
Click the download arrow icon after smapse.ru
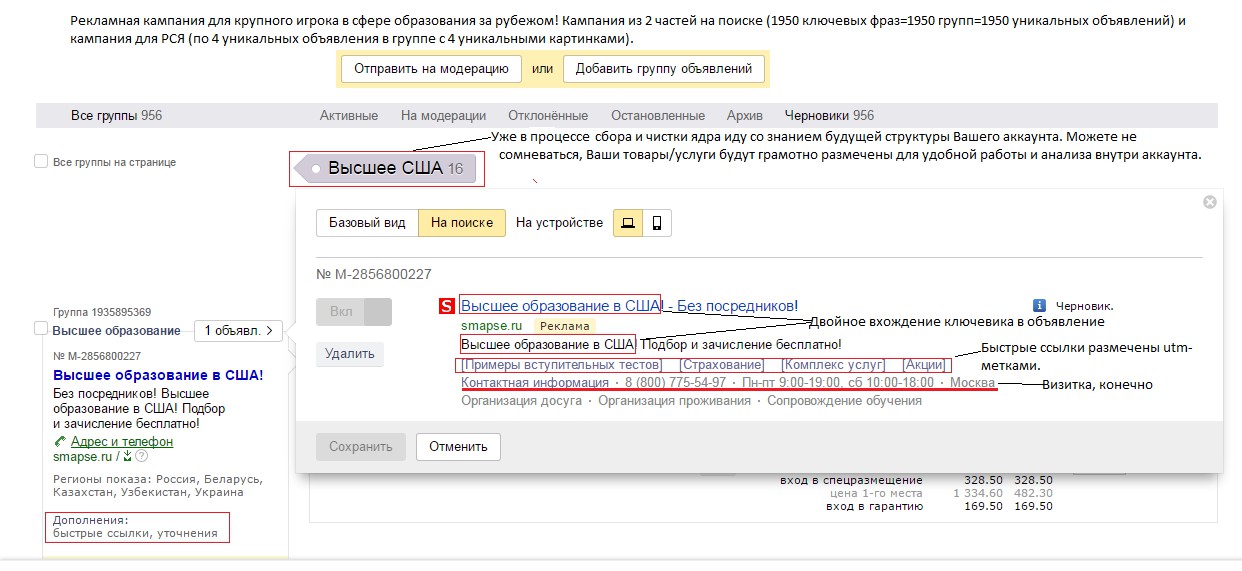coord(127,456)
